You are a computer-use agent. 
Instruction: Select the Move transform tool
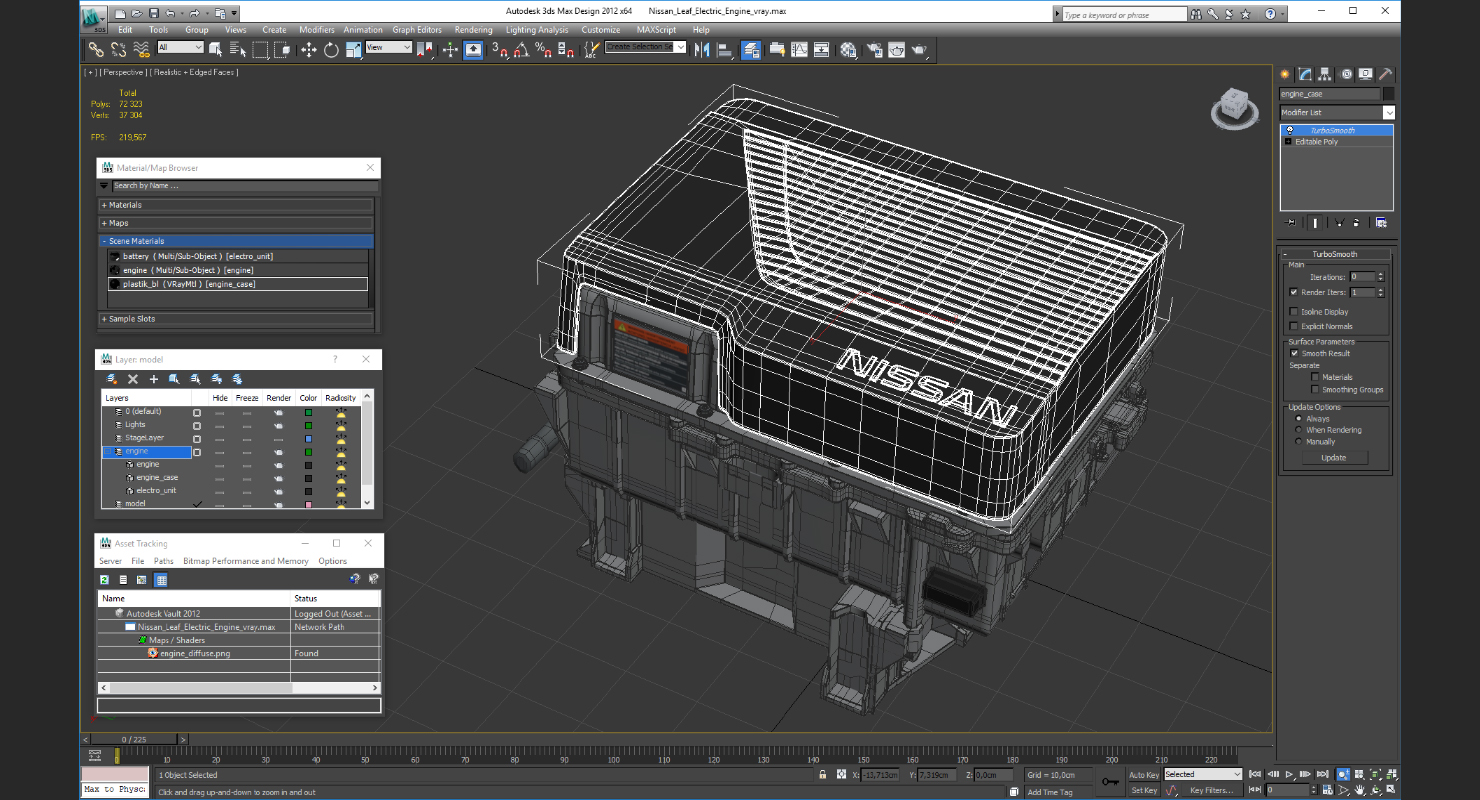pyautogui.click(x=308, y=50)
